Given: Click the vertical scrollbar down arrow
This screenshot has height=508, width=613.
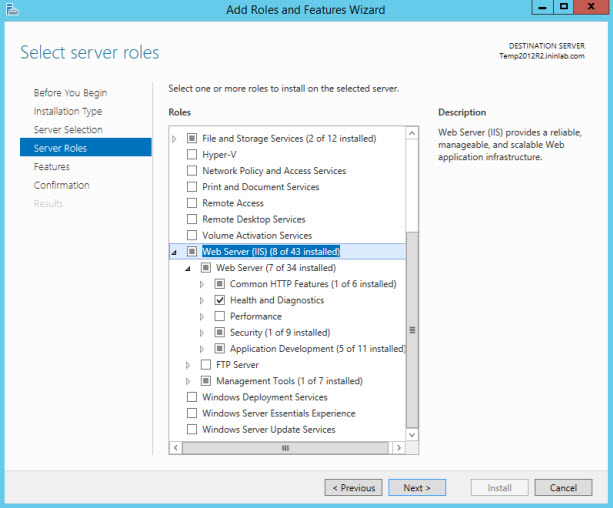Looking at the screenshot, I should 412,434.
